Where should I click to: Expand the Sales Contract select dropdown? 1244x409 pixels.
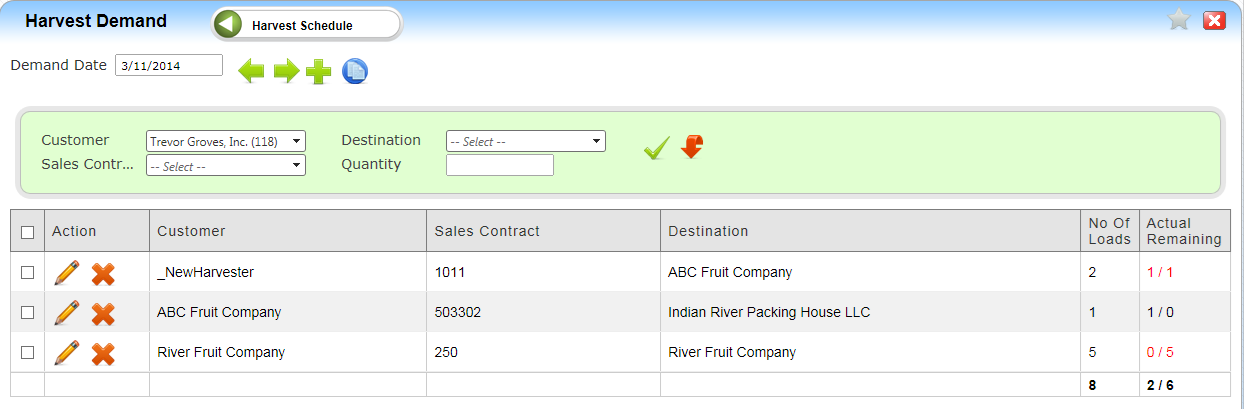pyautogui.click(x=226, y=166)
